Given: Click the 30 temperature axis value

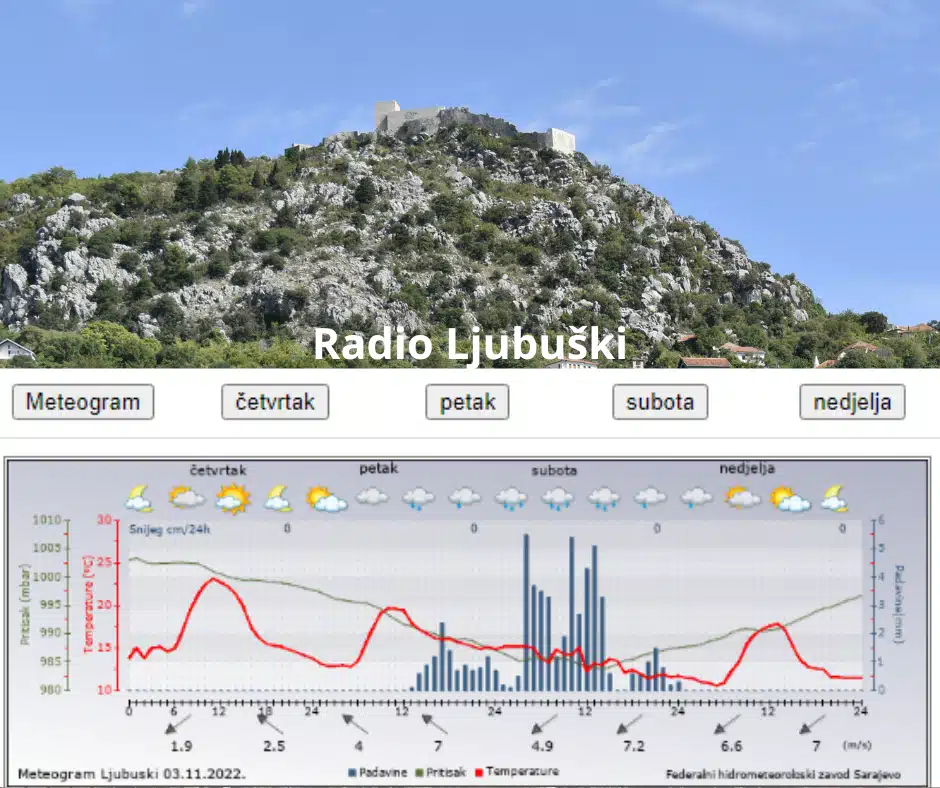Looking at the screenshot, I should pyautogui.click(x=104, y=520).
